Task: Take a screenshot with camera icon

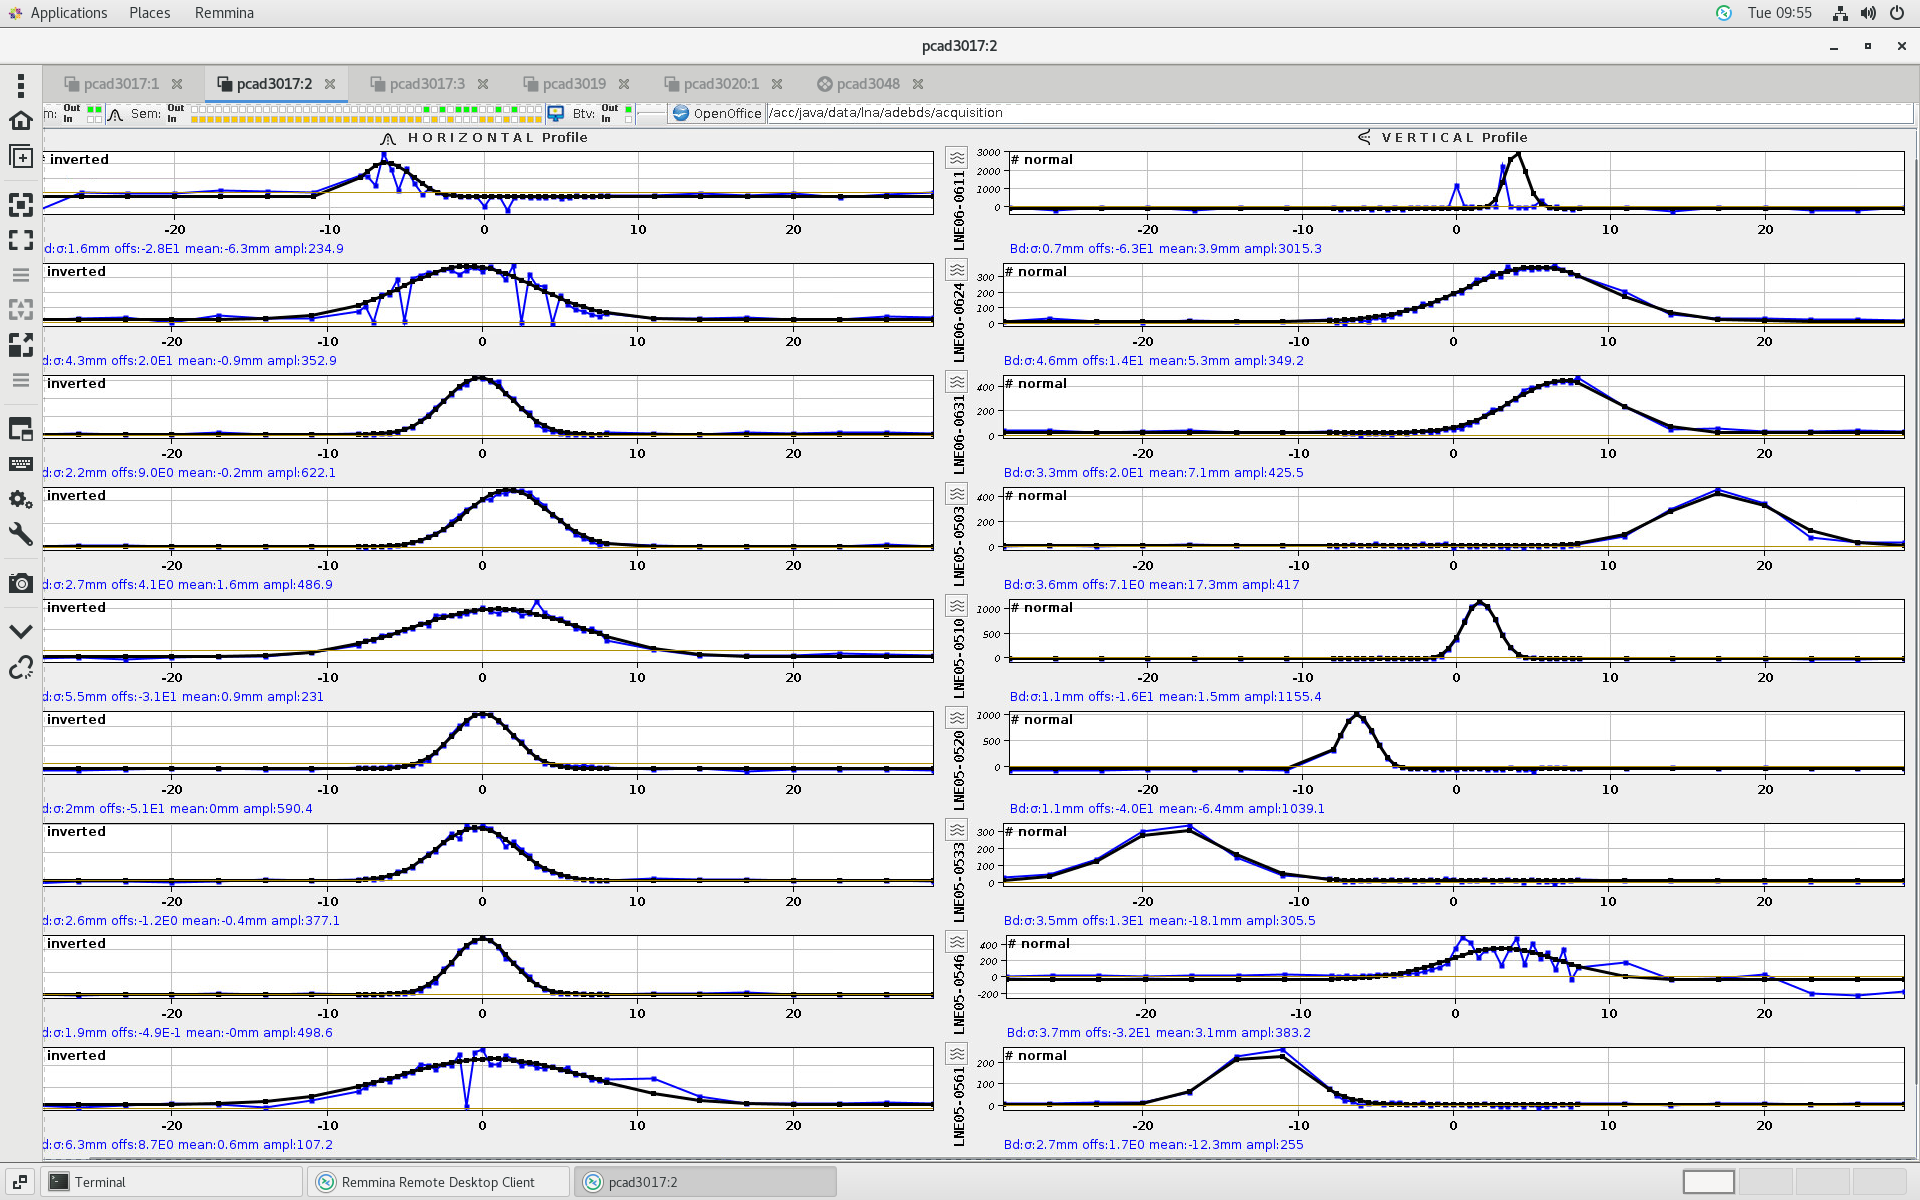Action: coord(20,583)
